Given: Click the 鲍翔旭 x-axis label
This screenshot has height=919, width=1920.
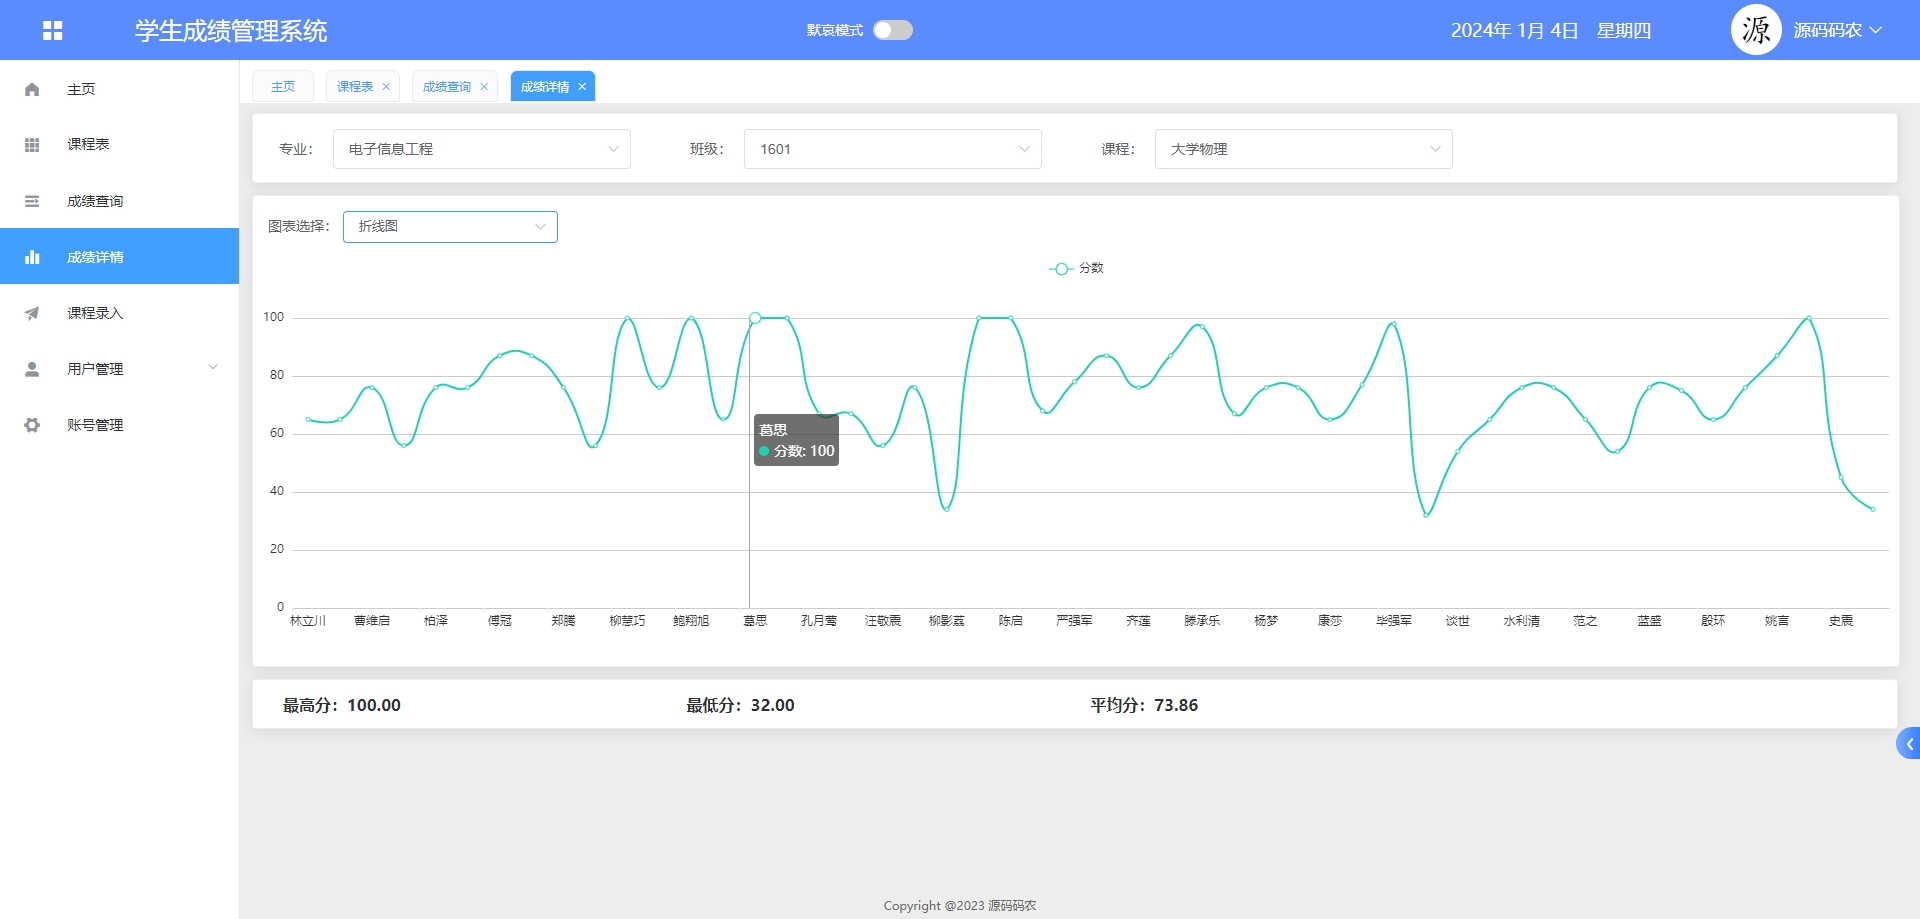Looking at the screenshot, I should click(691, 621).
